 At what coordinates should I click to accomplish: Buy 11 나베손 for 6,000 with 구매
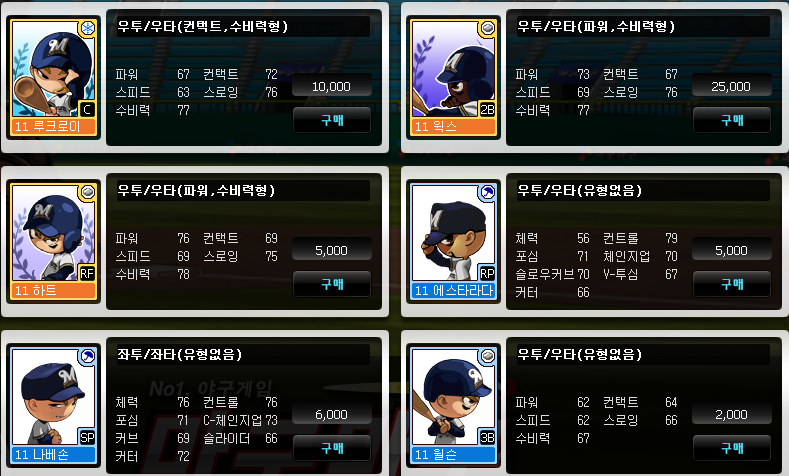click(x=332, y=448)
